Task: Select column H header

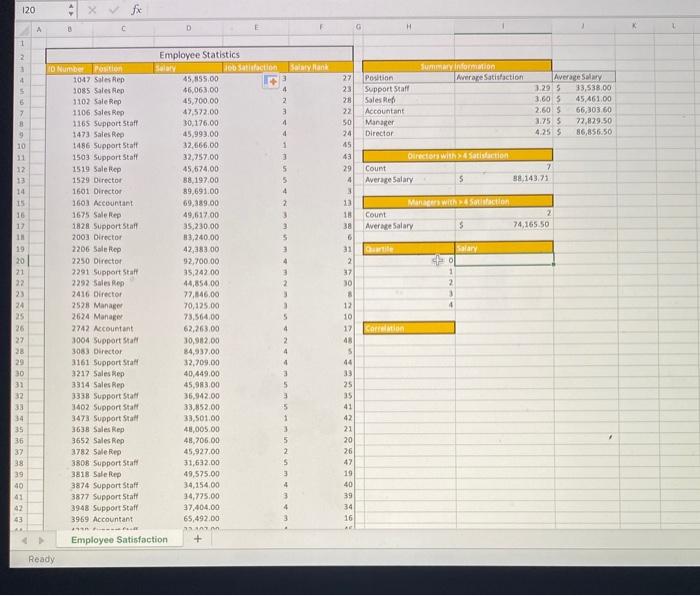Action: 408,27
